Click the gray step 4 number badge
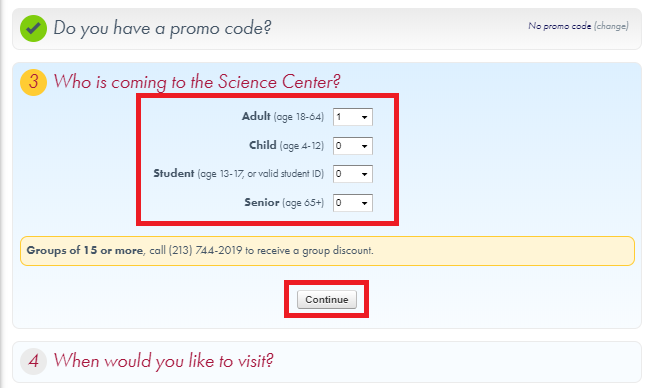 pos(34,361)
